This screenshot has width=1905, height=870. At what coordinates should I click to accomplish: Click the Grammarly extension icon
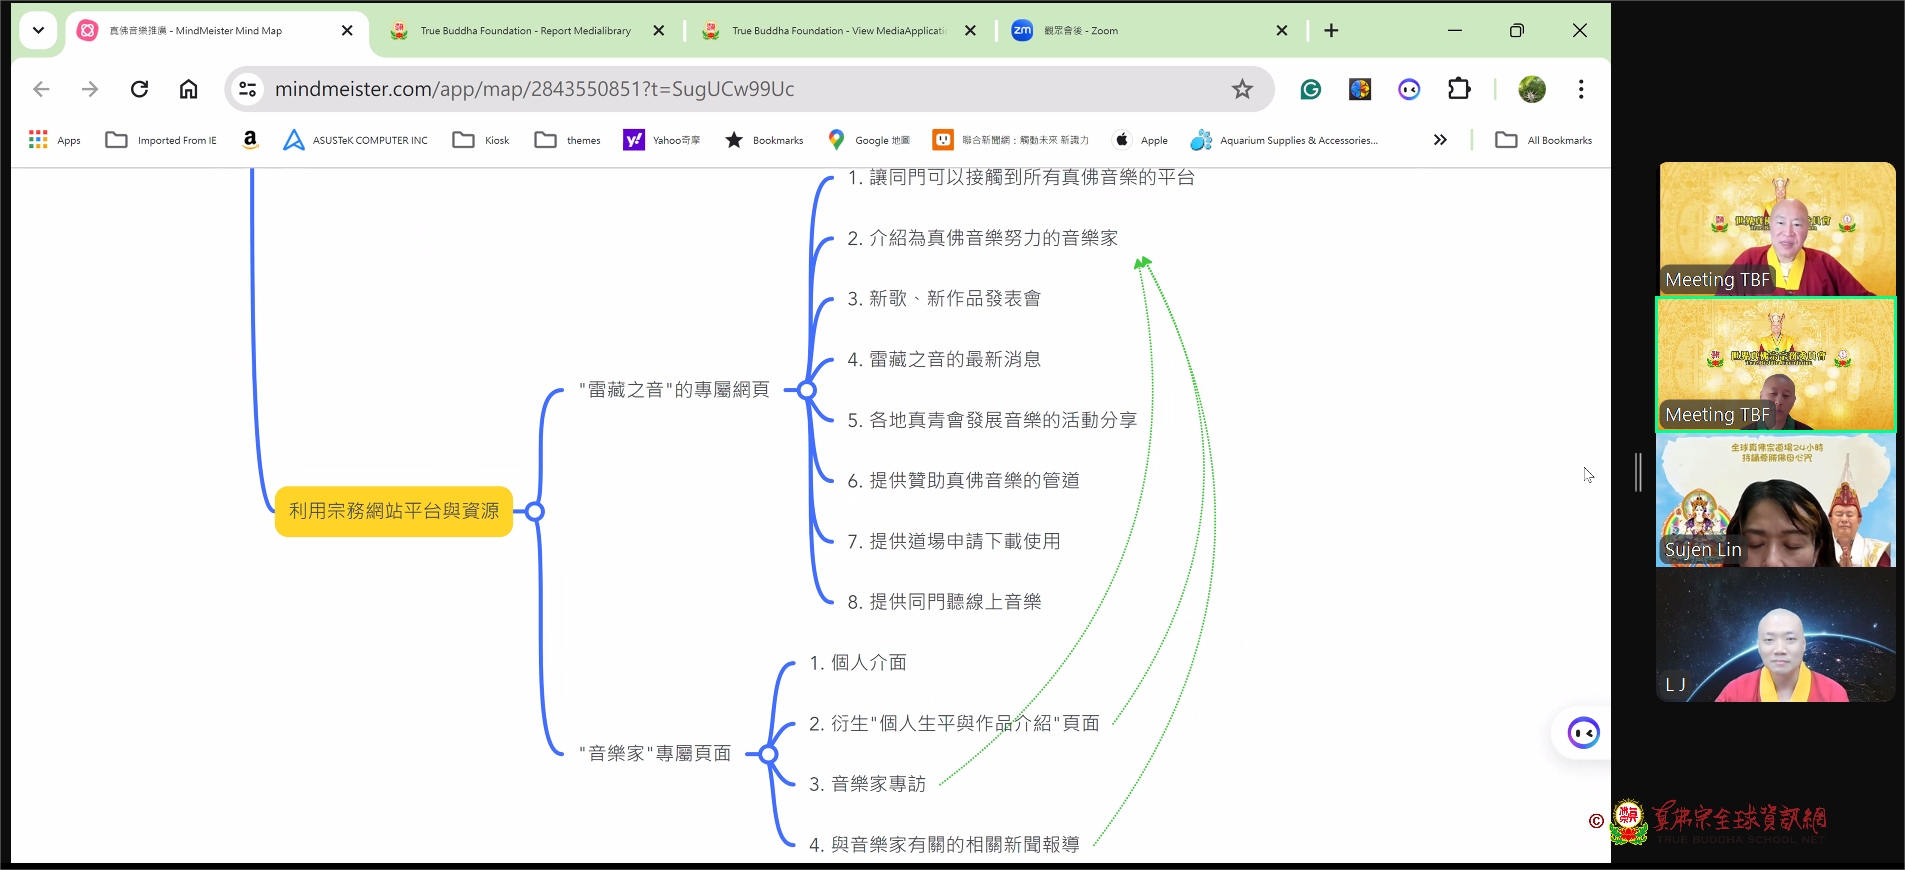1310,90
